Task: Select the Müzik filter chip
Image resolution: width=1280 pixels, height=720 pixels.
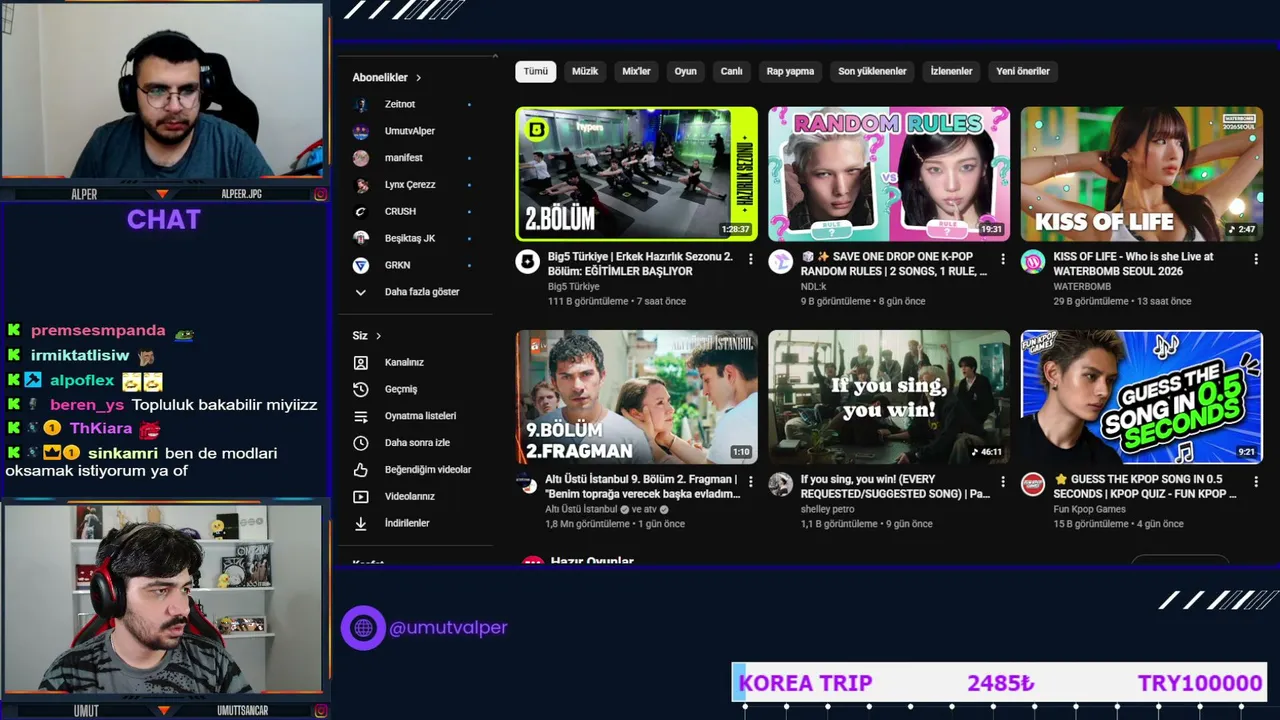Action: pyautogui.click(x=585, y=71)
